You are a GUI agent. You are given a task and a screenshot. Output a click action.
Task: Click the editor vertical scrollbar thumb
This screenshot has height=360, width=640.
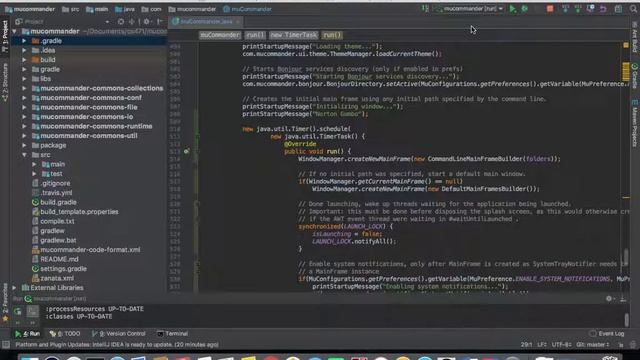(x=626, y=257)
